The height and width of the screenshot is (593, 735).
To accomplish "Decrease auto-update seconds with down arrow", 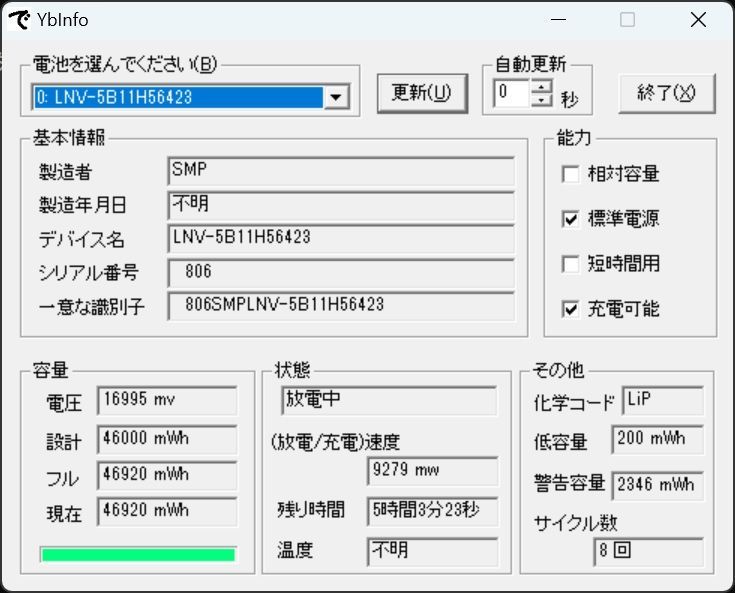I will click(541, 99).
